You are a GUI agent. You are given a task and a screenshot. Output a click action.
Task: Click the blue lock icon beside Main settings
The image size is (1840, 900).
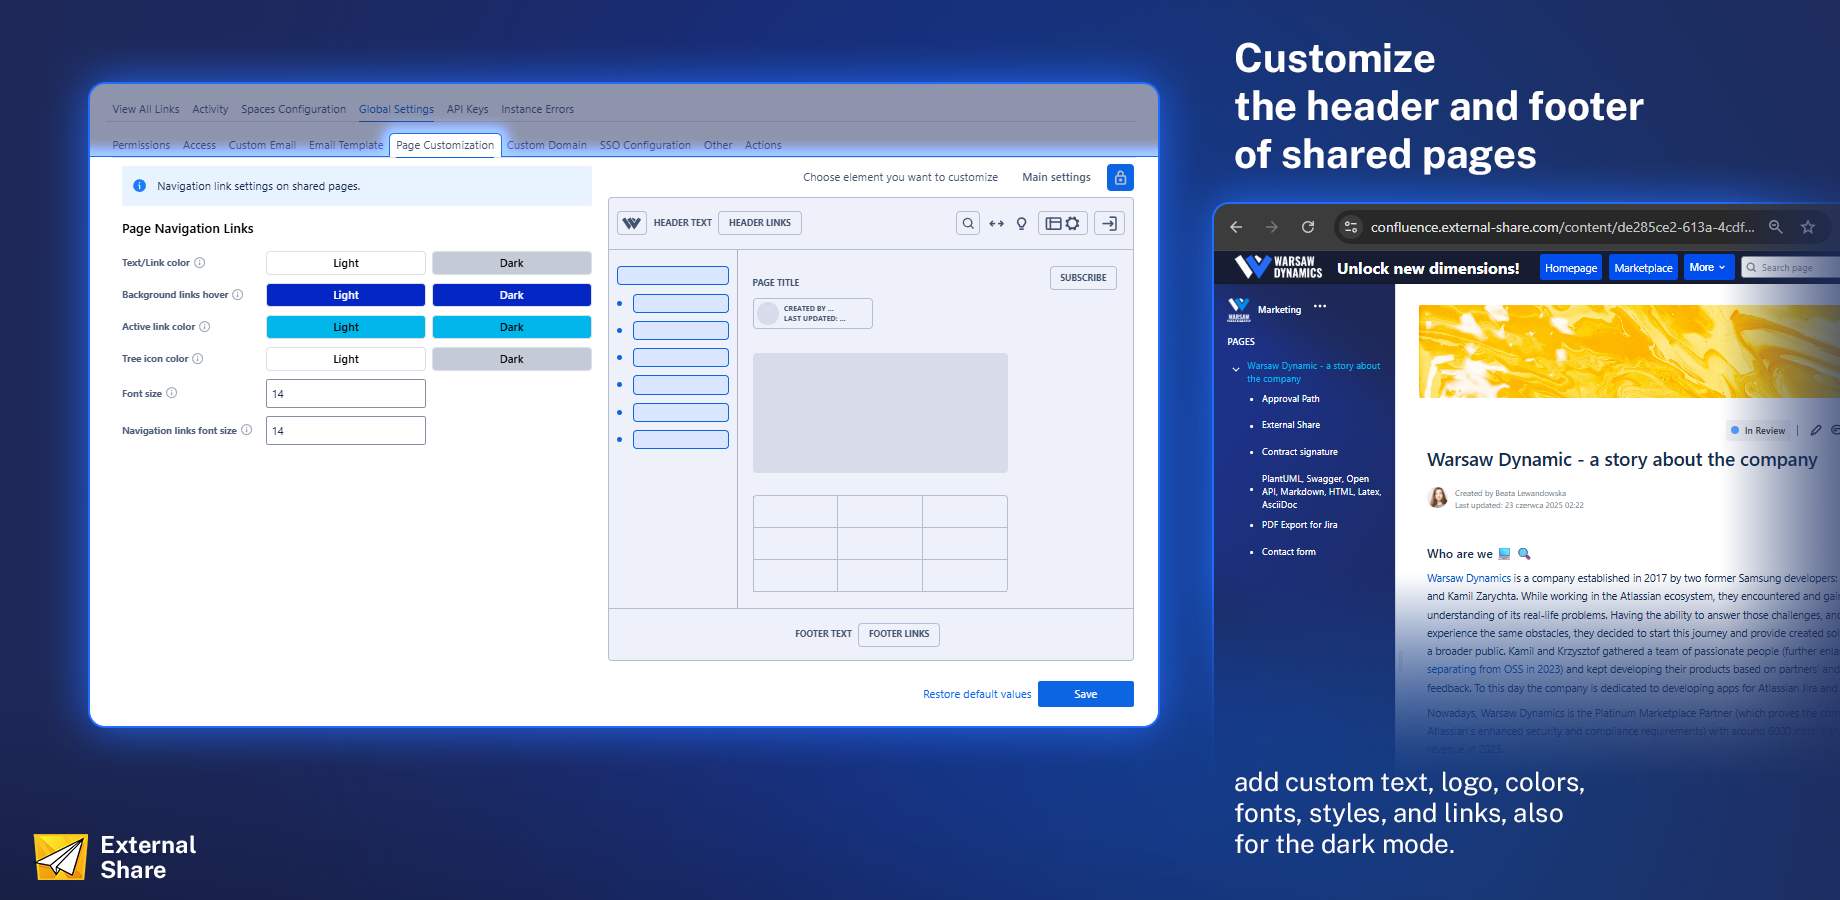pyautogui.click(x=1120, y=177)
